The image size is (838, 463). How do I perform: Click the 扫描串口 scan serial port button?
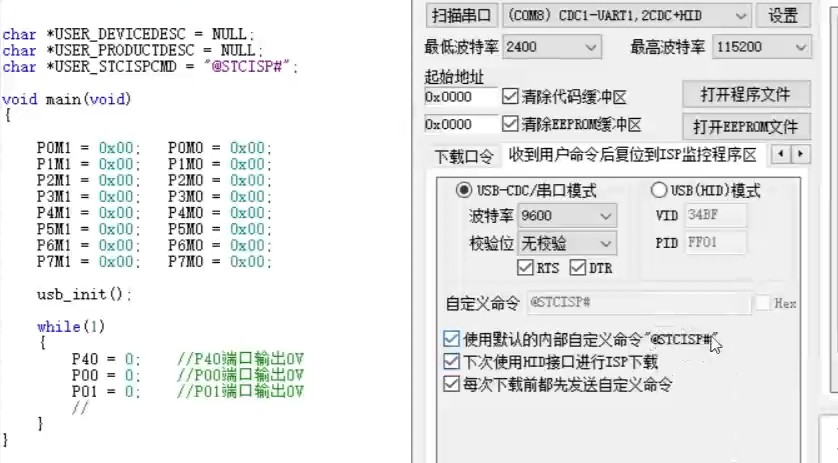point(462,16)
